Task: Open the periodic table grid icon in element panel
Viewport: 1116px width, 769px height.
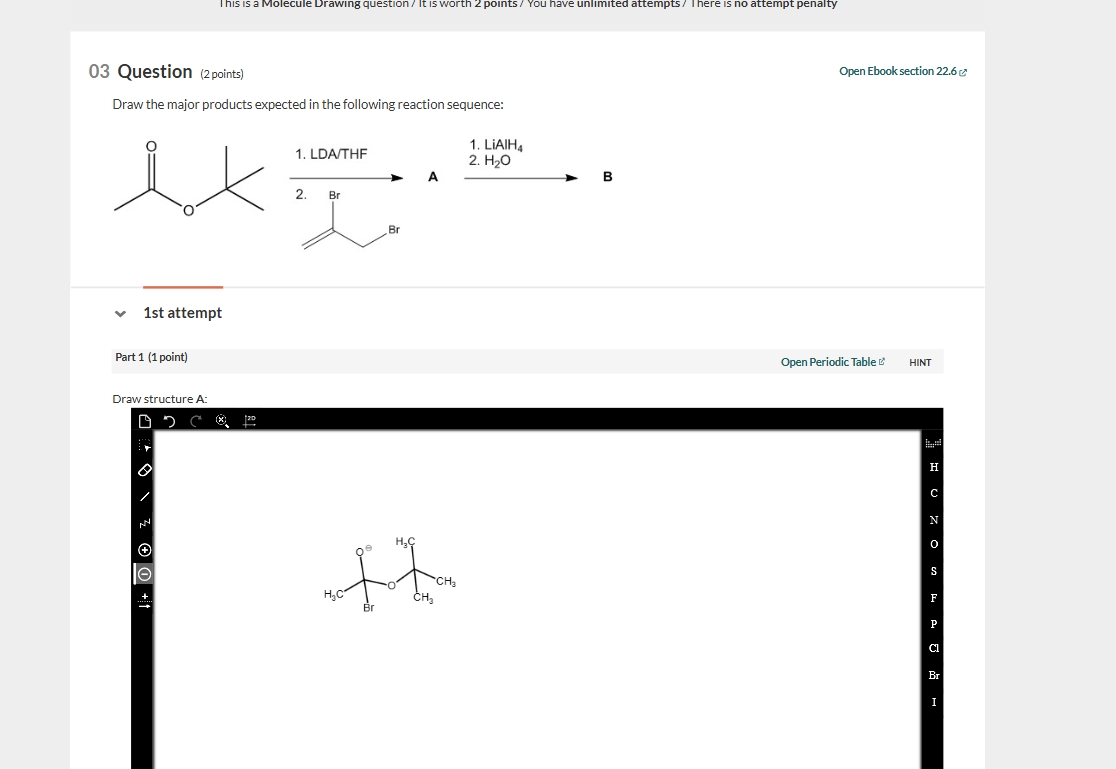Action: click(933, 443)
